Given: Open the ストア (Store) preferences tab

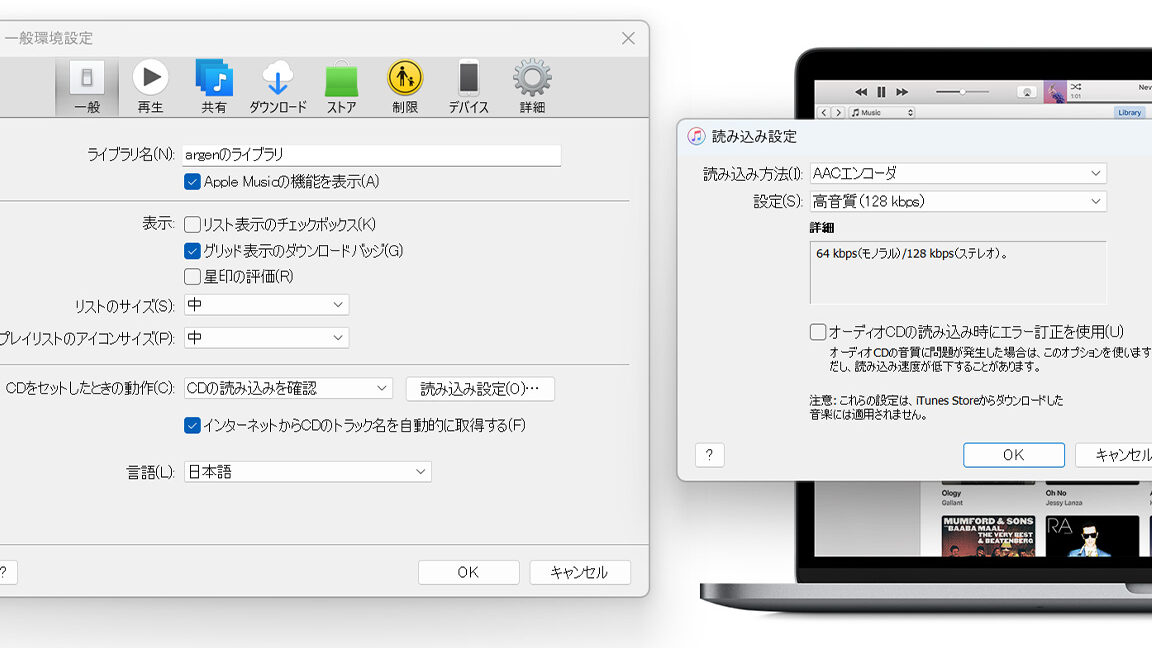Looking at the screenshot, I should pyautogui.click(x=342, y=87).
